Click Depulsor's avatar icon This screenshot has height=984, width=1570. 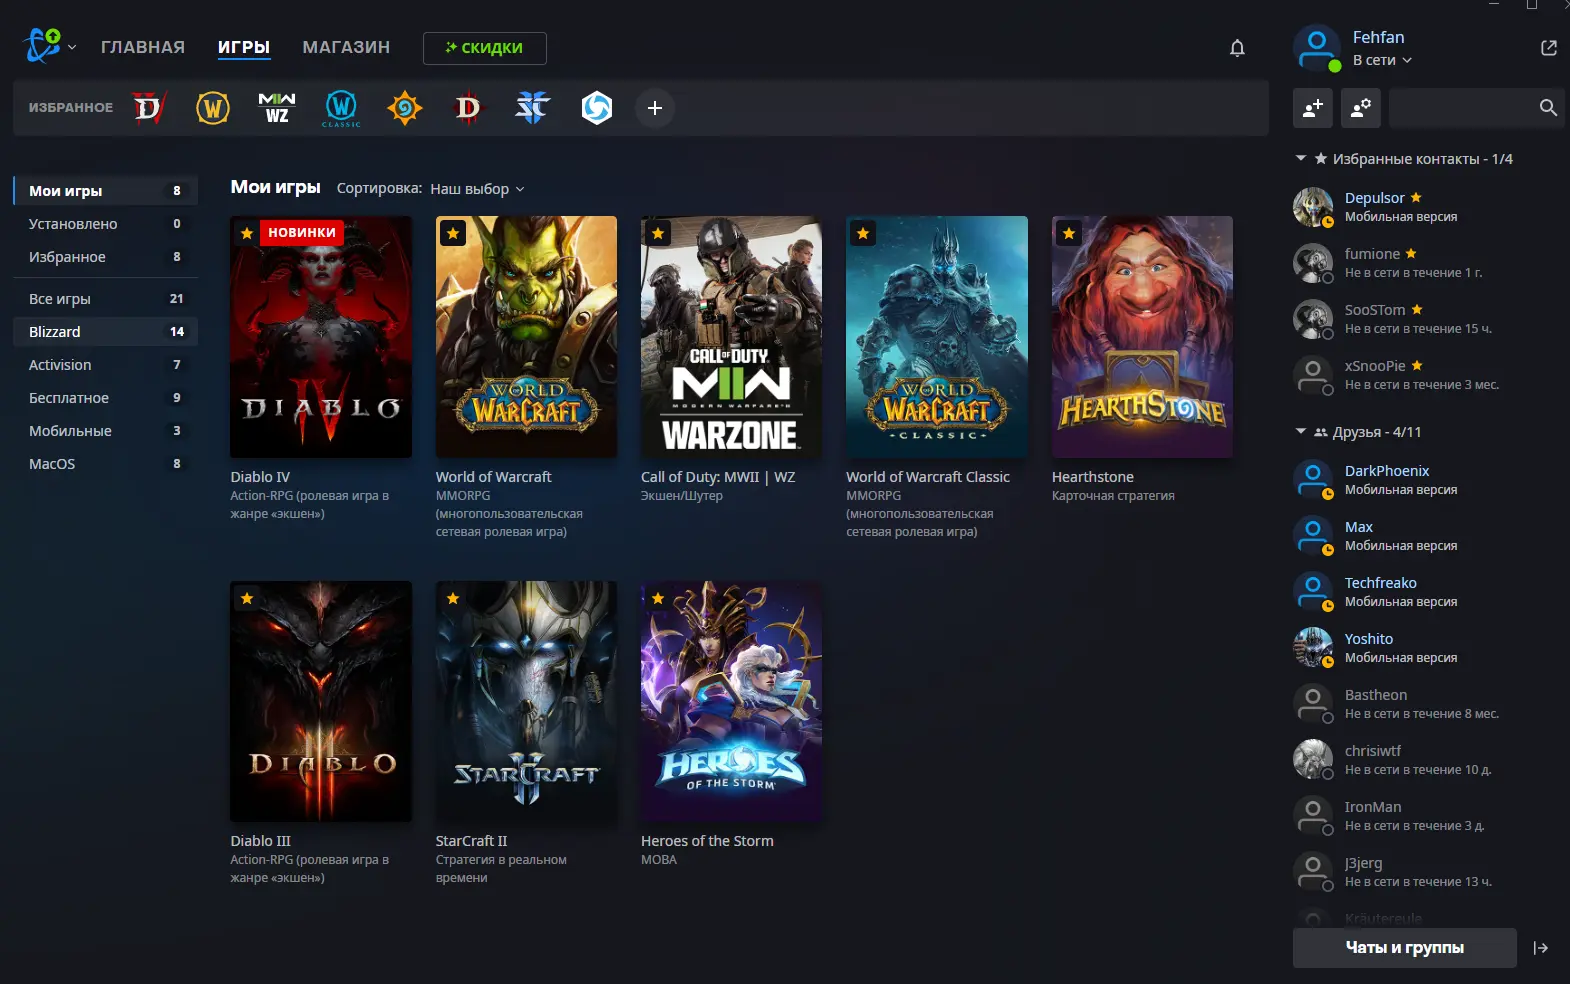(x=1313, y=207)
